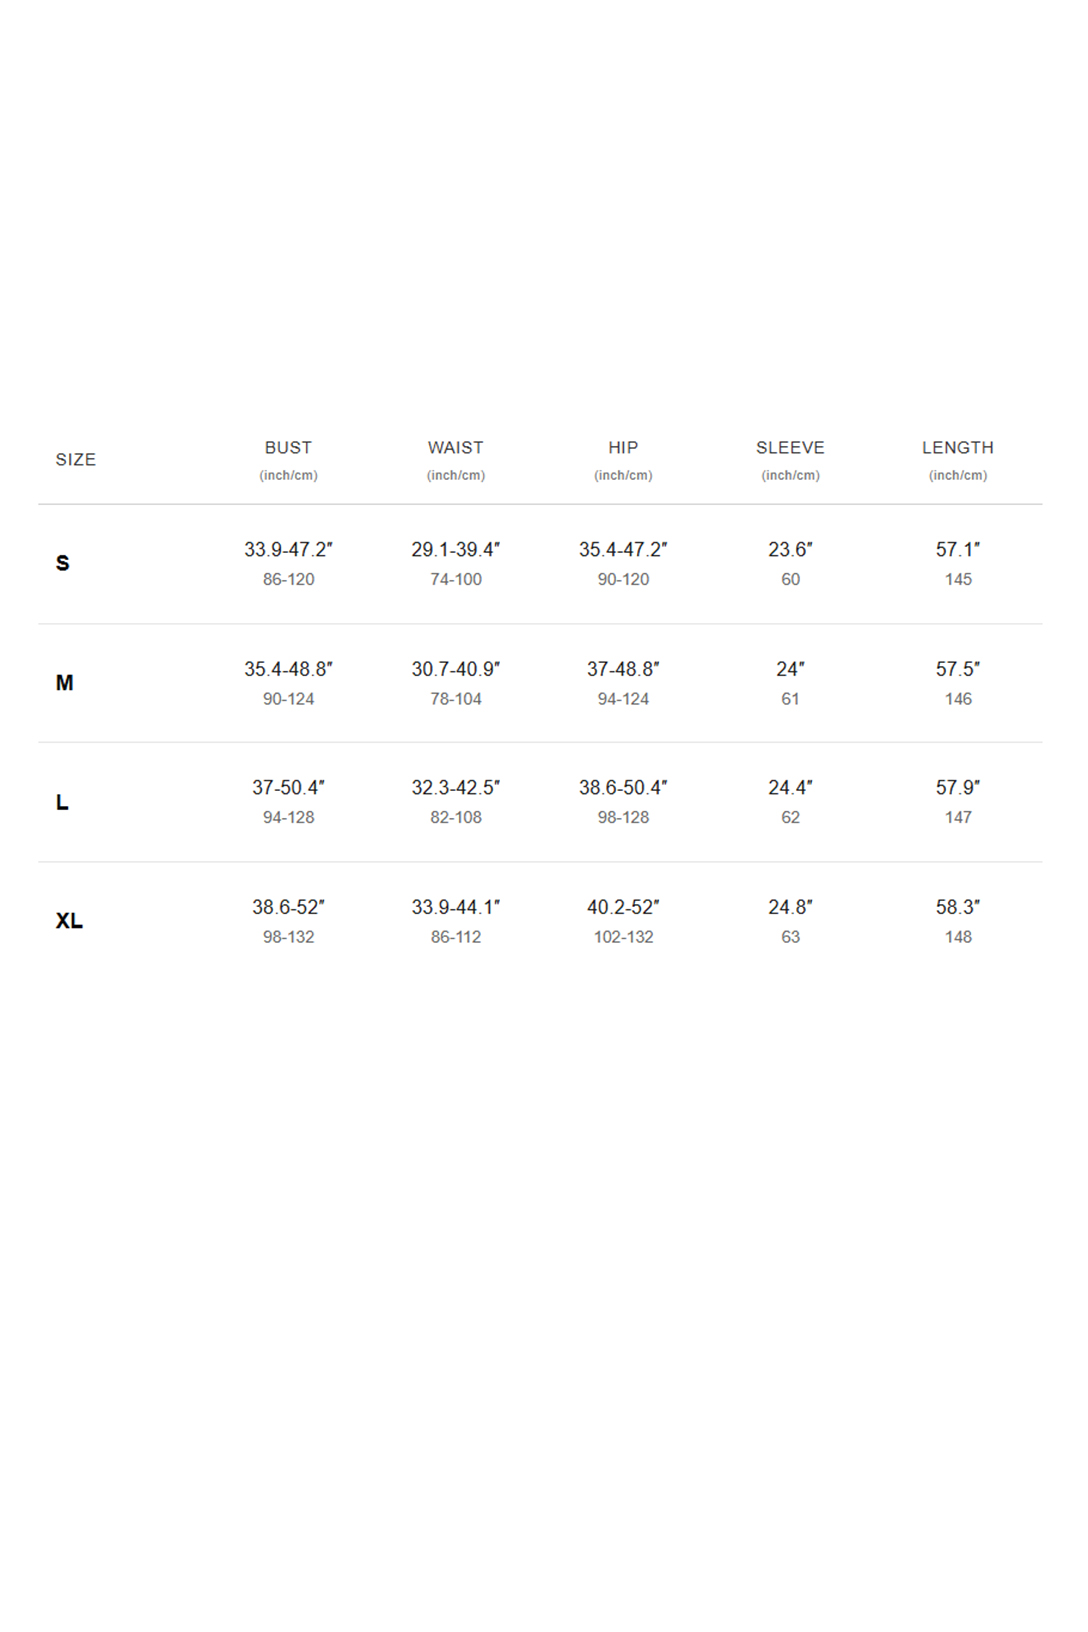Image resolution: width=1088 pixels, height=1632 pixels.
Task: Click length value 57.1" for size S
Action: (x=958, y=550)
